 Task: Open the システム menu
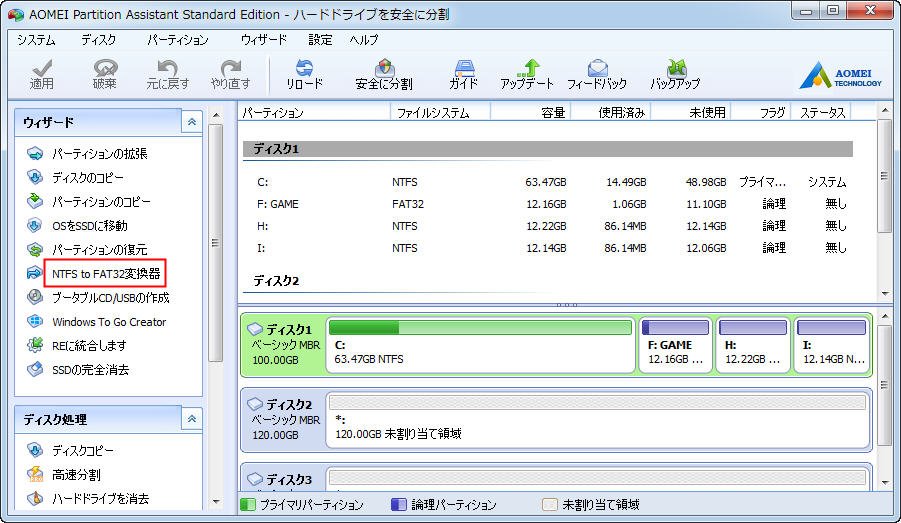tap(36, 40)
